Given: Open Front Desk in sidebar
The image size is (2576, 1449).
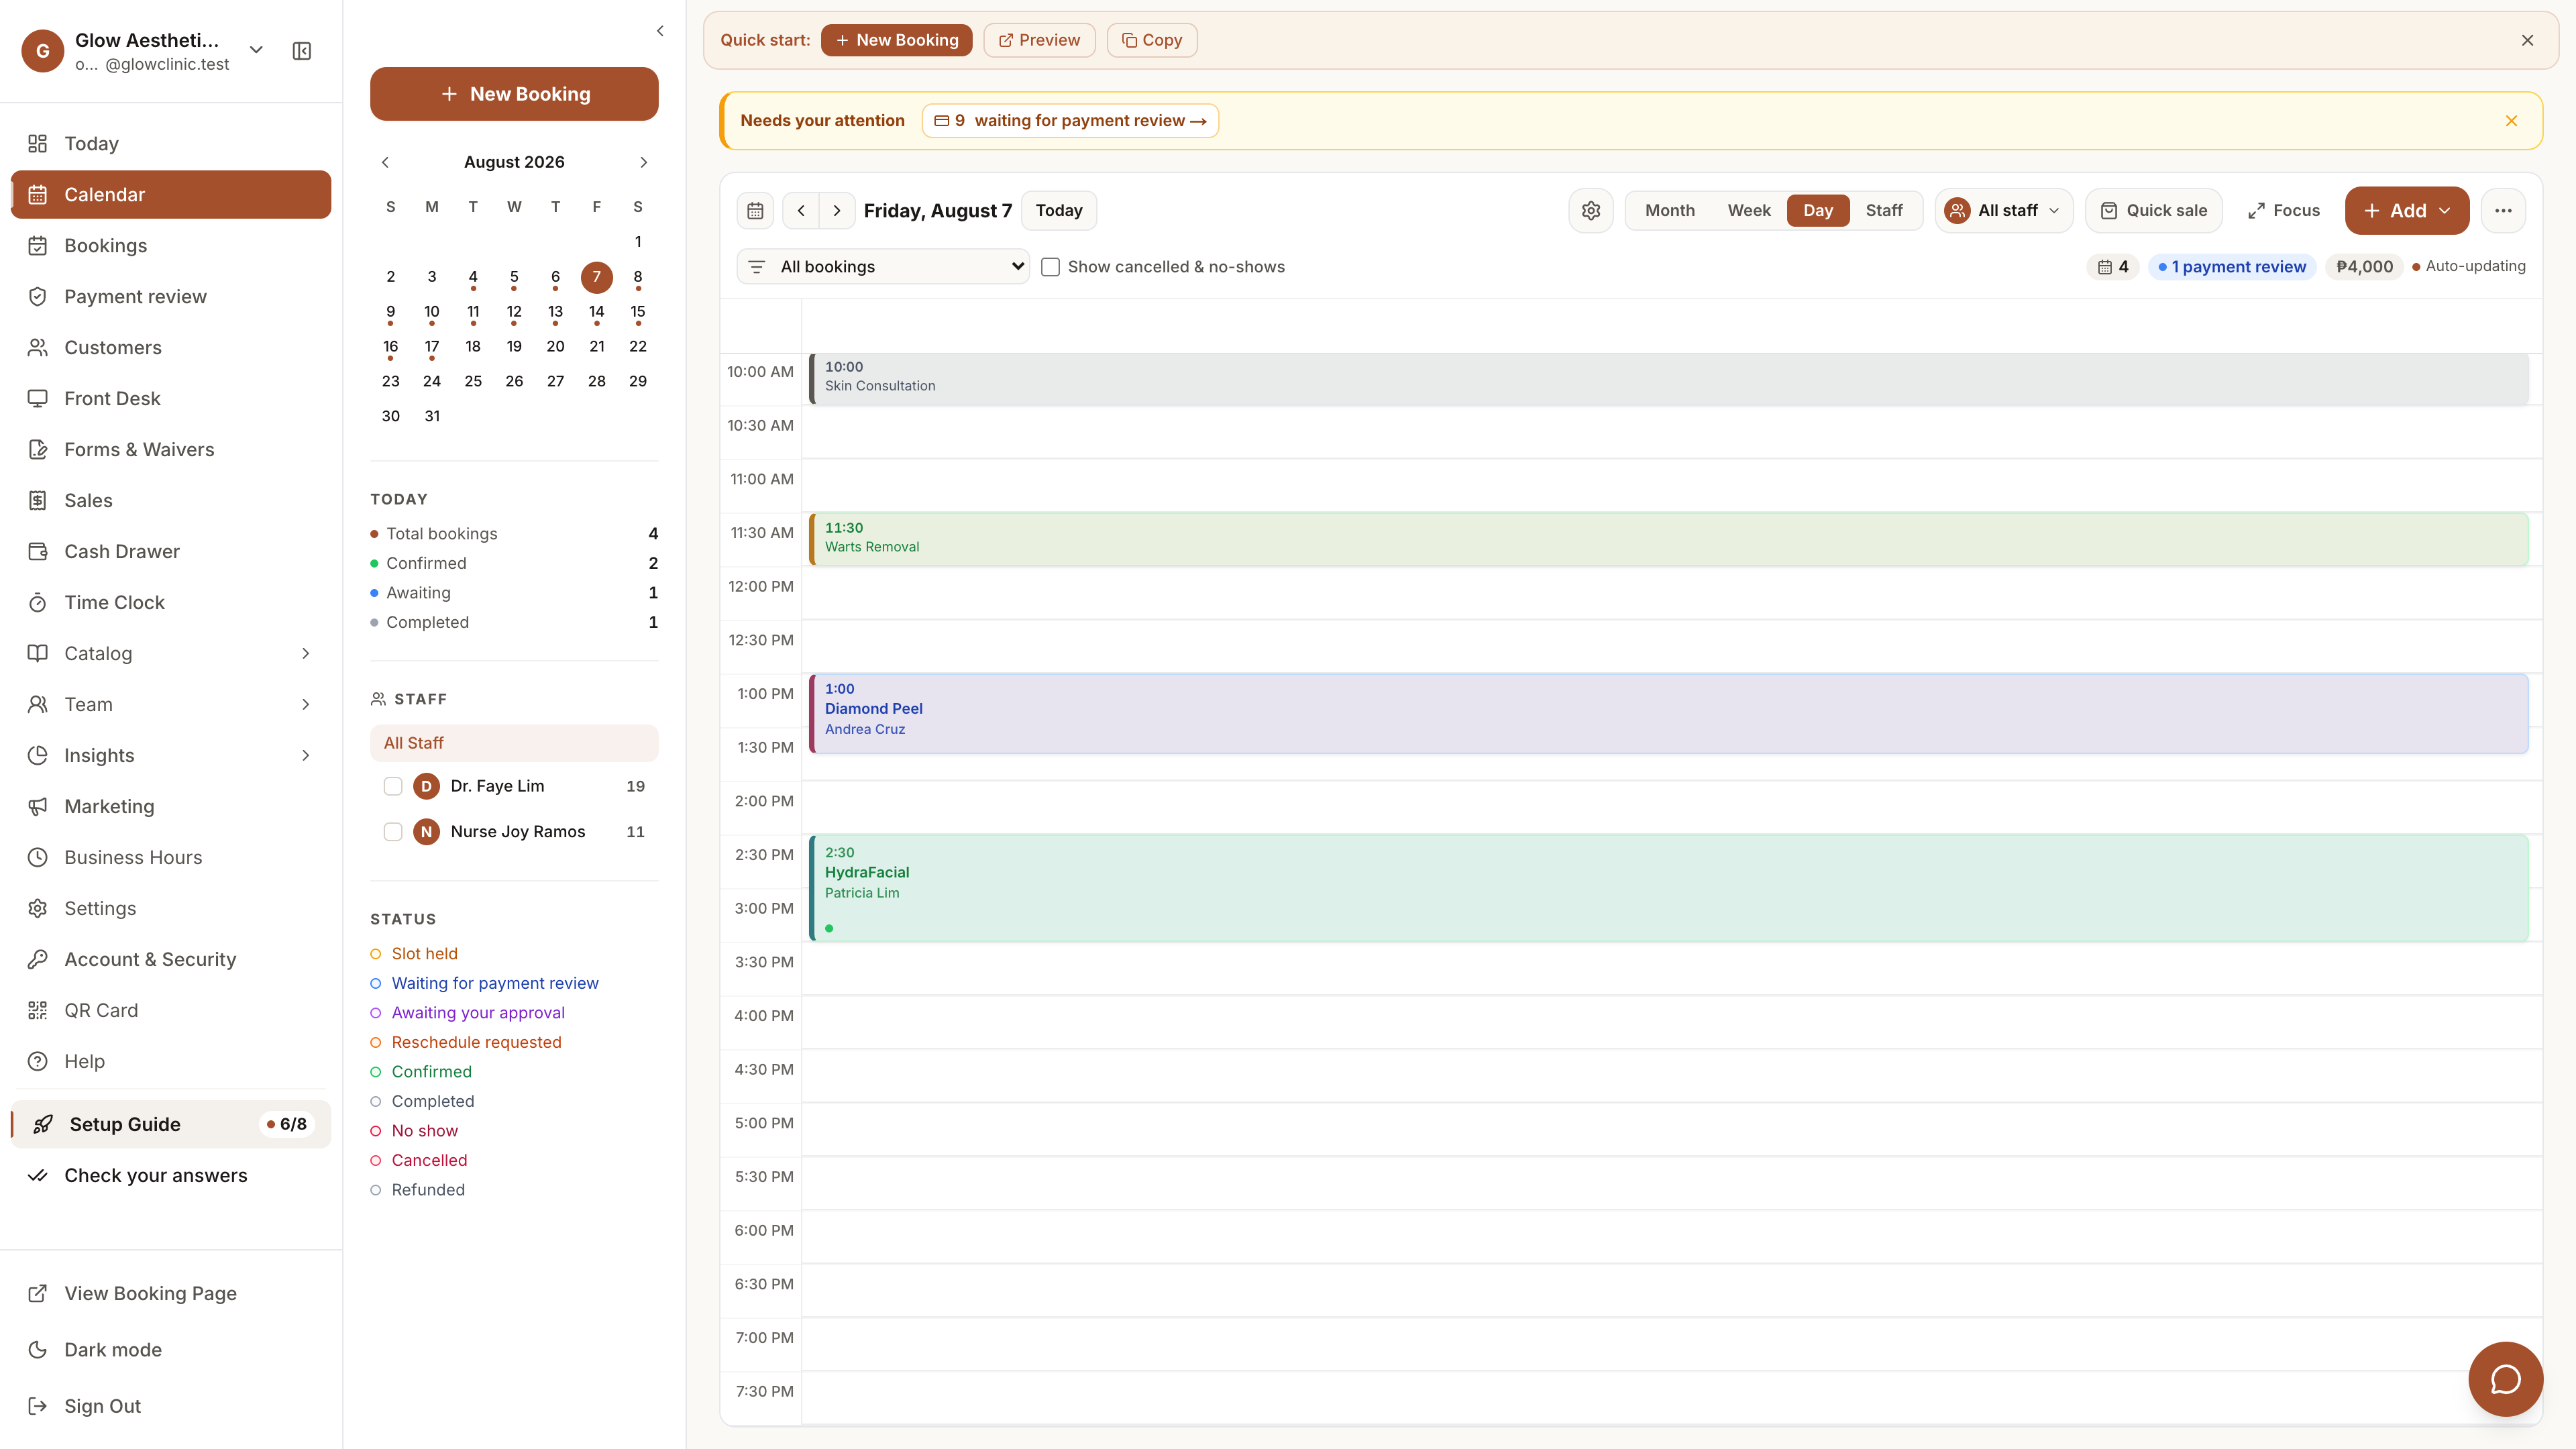Looking at the screenshot, I should pos(171,398).
